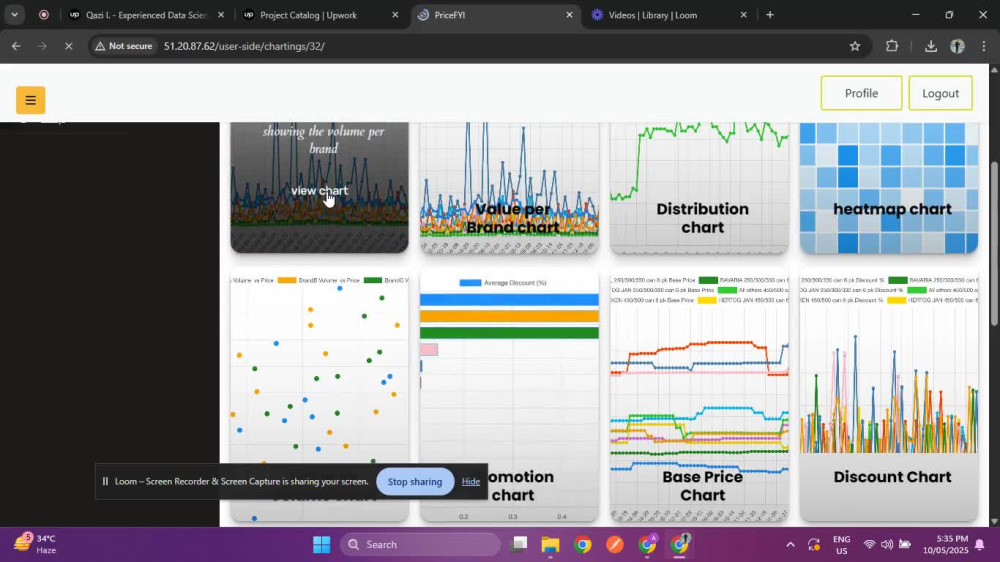Open Task View on the taskbar

point(520,544)
